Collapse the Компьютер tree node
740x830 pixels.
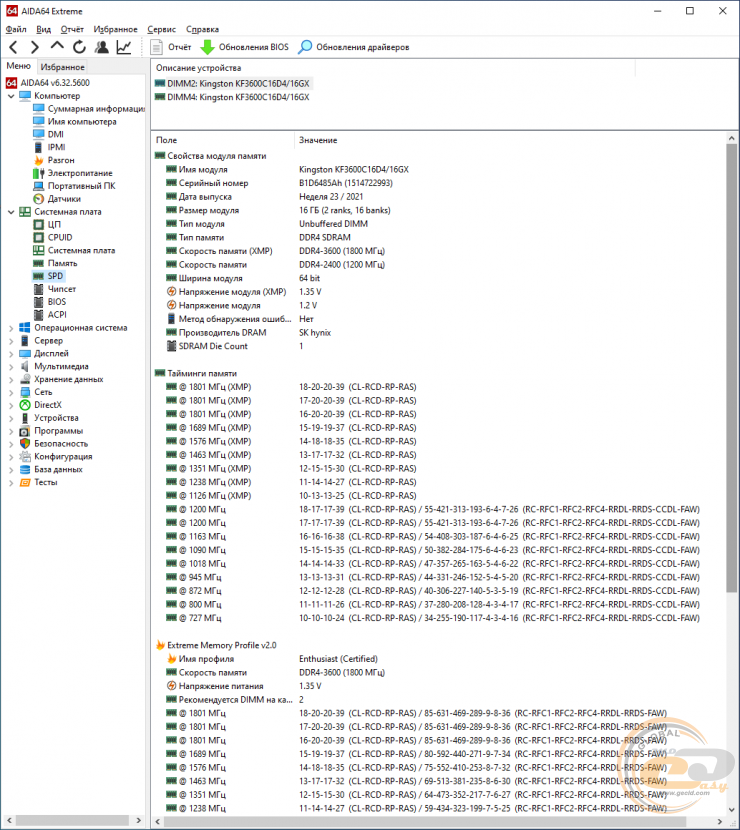point(11,96)
